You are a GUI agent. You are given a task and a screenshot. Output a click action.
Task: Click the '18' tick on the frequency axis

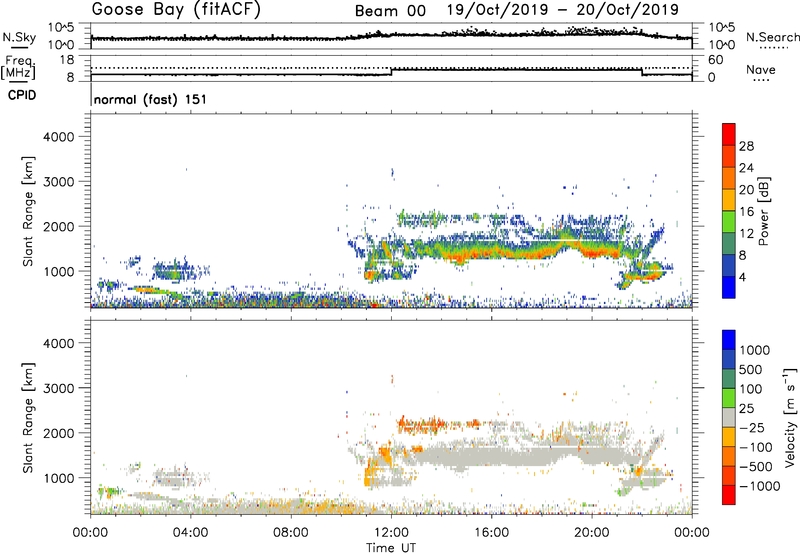click(x=67, y=60)
